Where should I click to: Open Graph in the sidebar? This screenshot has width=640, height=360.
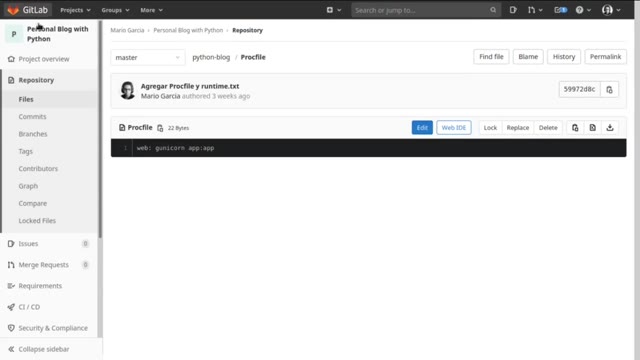28,186
